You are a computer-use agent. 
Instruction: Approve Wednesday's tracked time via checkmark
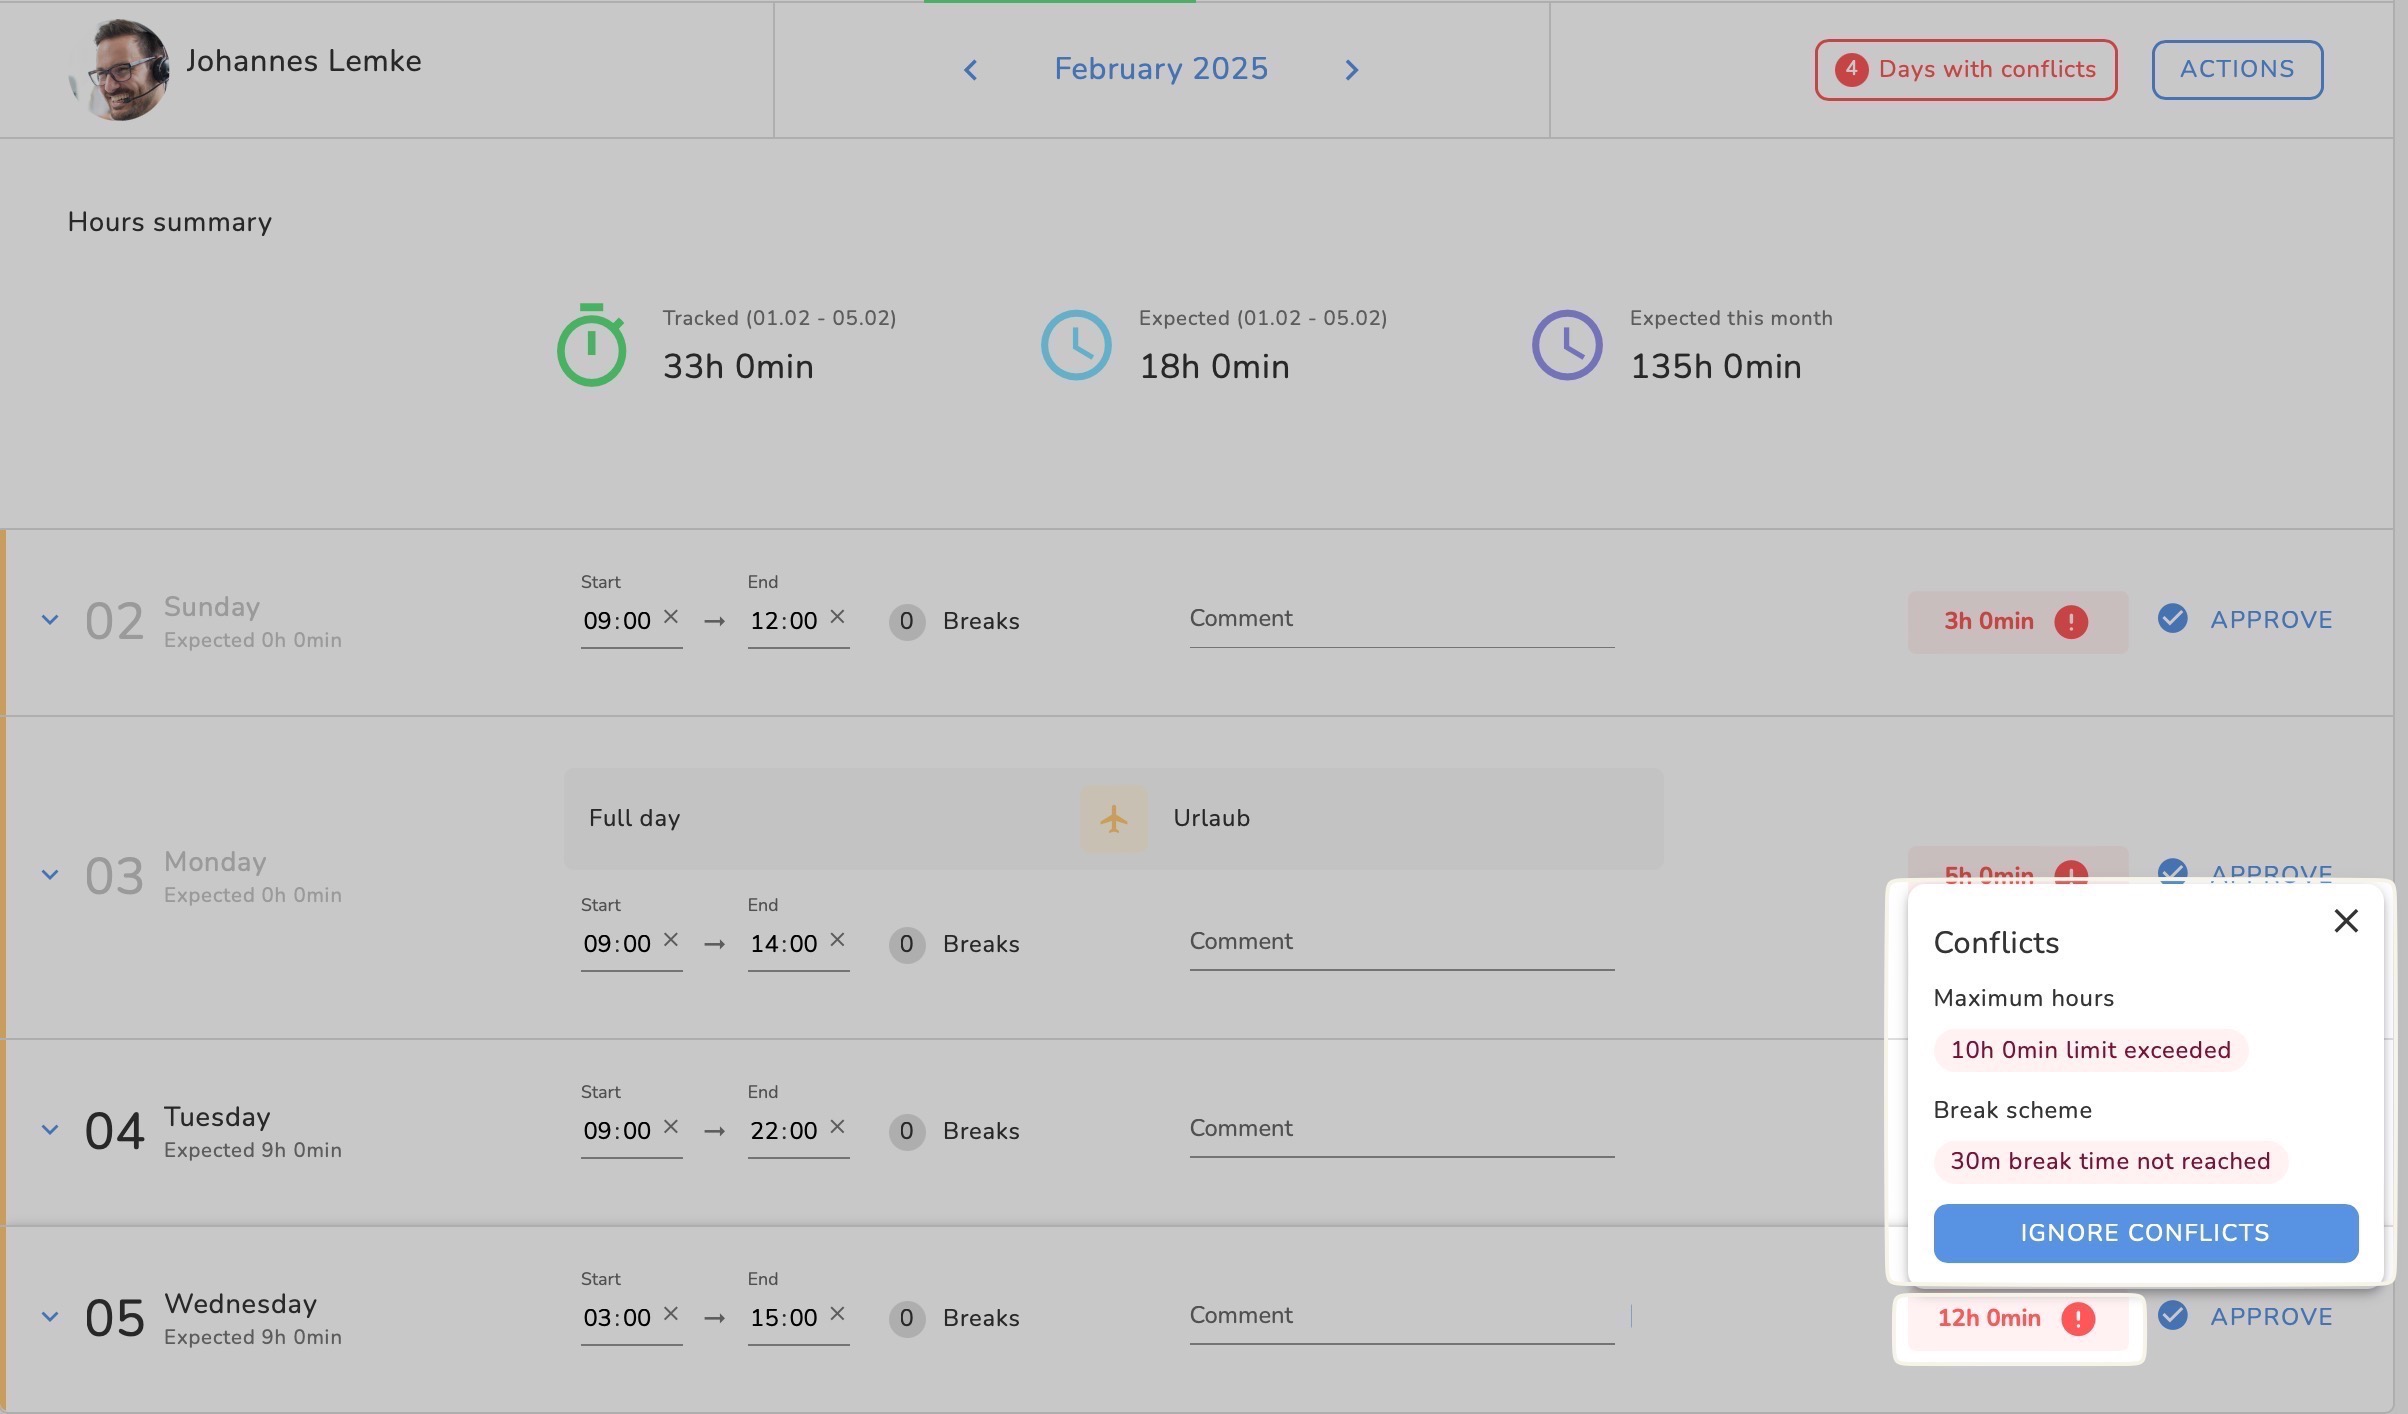tap(2172, 1316)
